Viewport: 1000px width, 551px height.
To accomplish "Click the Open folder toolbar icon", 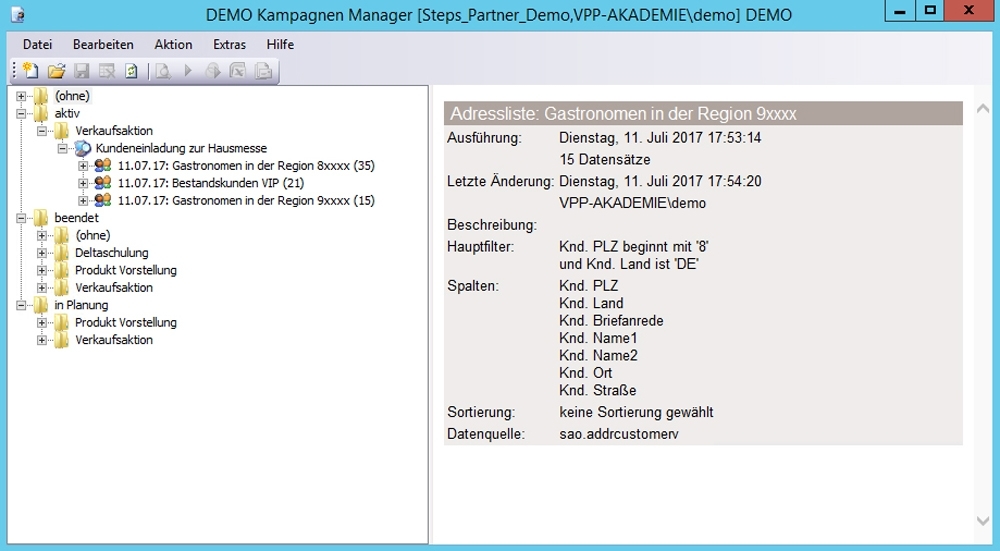I will tap(57, 71).
